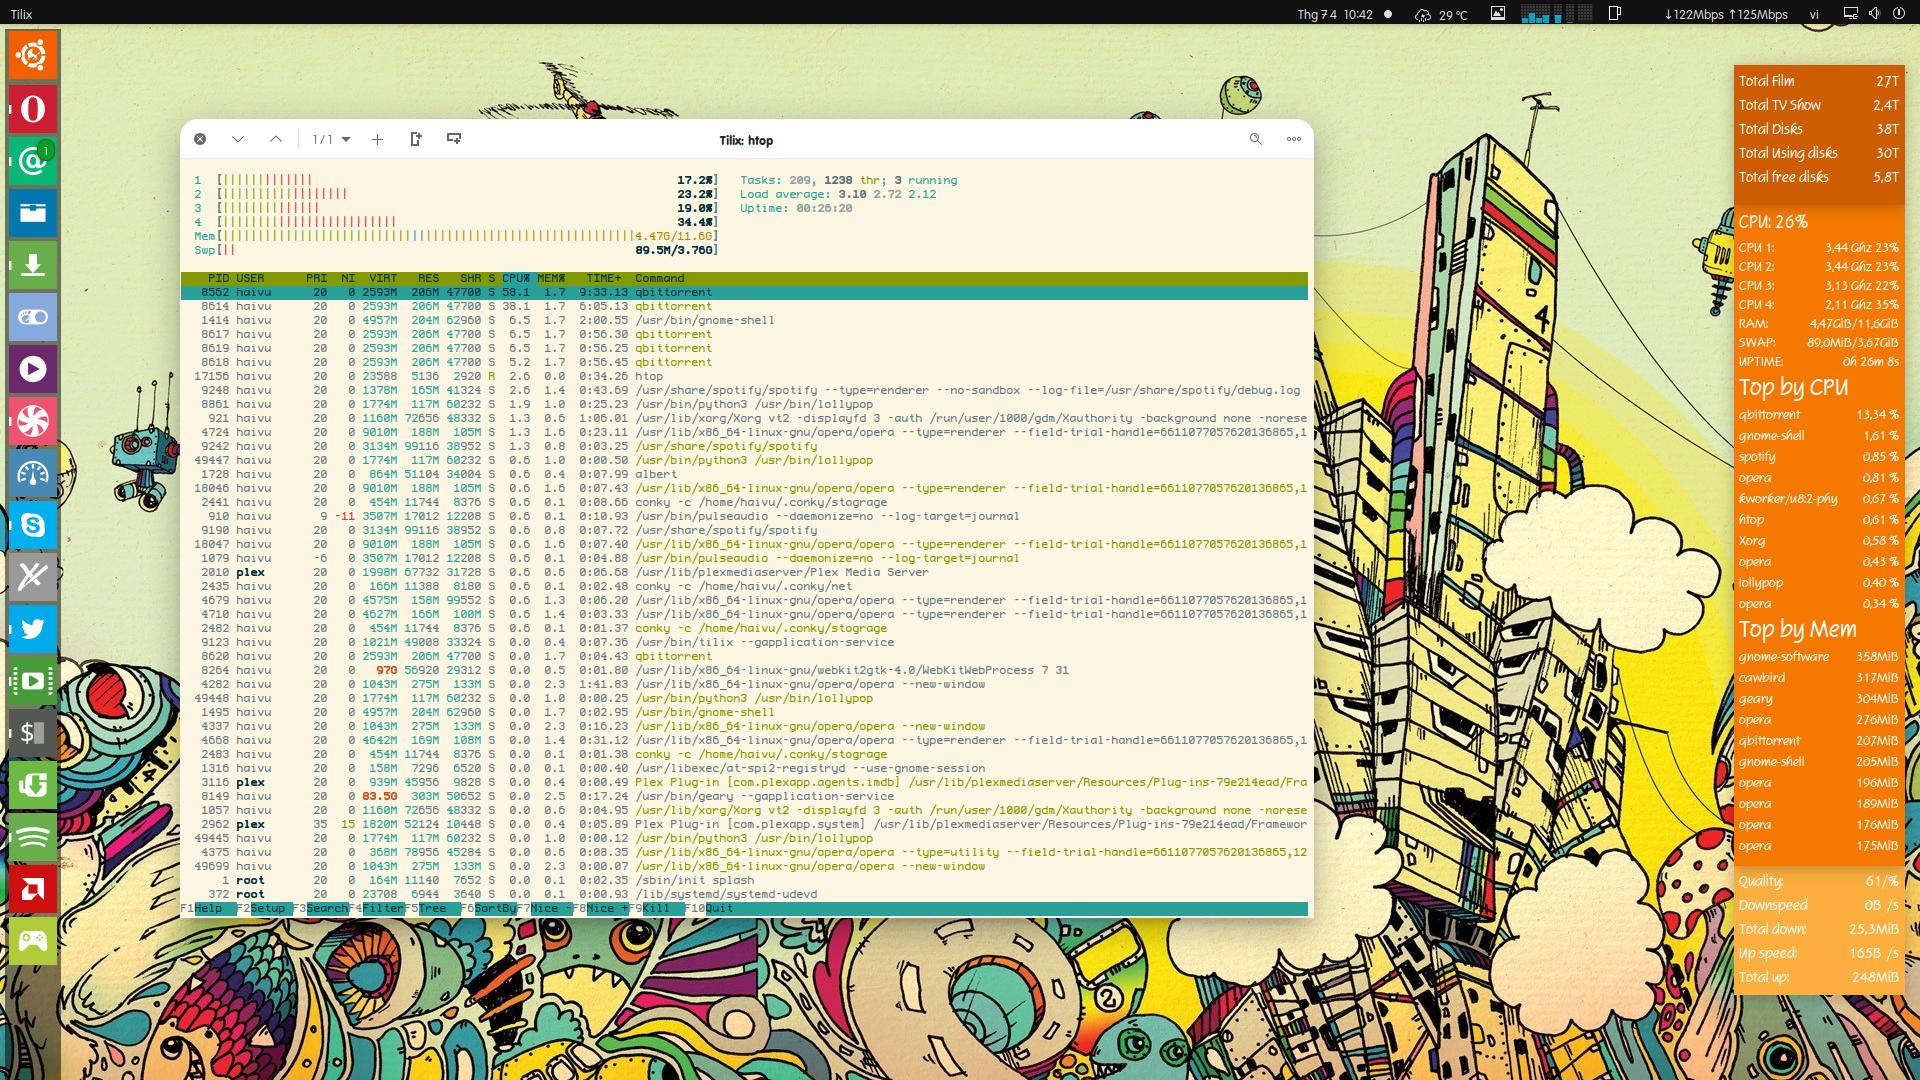Open the red AMD dock icon
Screen dimensions: 1920x1080
click(x=33, y=888)
